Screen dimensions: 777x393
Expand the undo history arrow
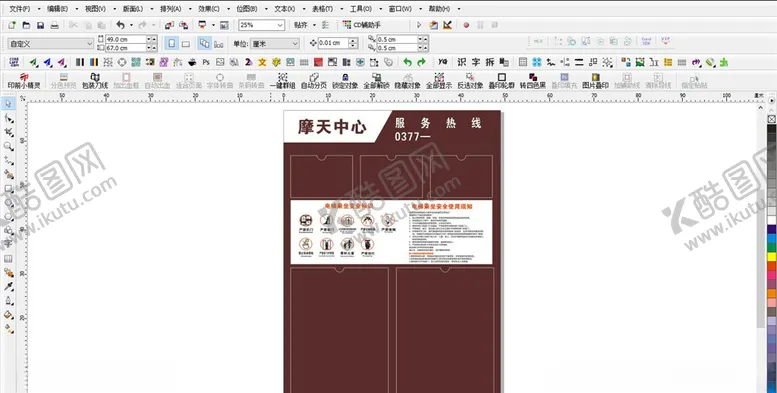click(131, 25)
